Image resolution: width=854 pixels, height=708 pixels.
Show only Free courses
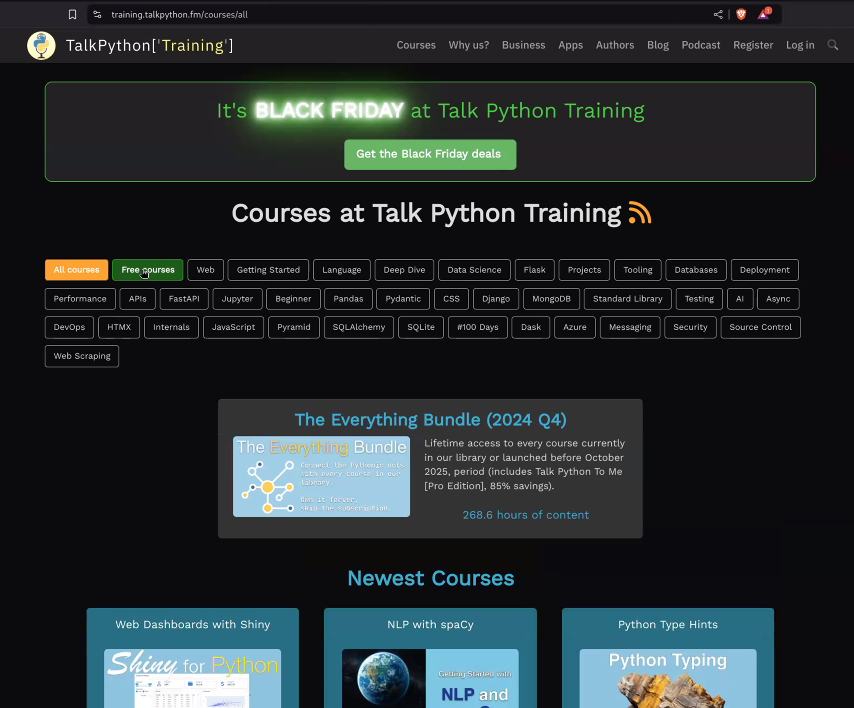[148, 270]
